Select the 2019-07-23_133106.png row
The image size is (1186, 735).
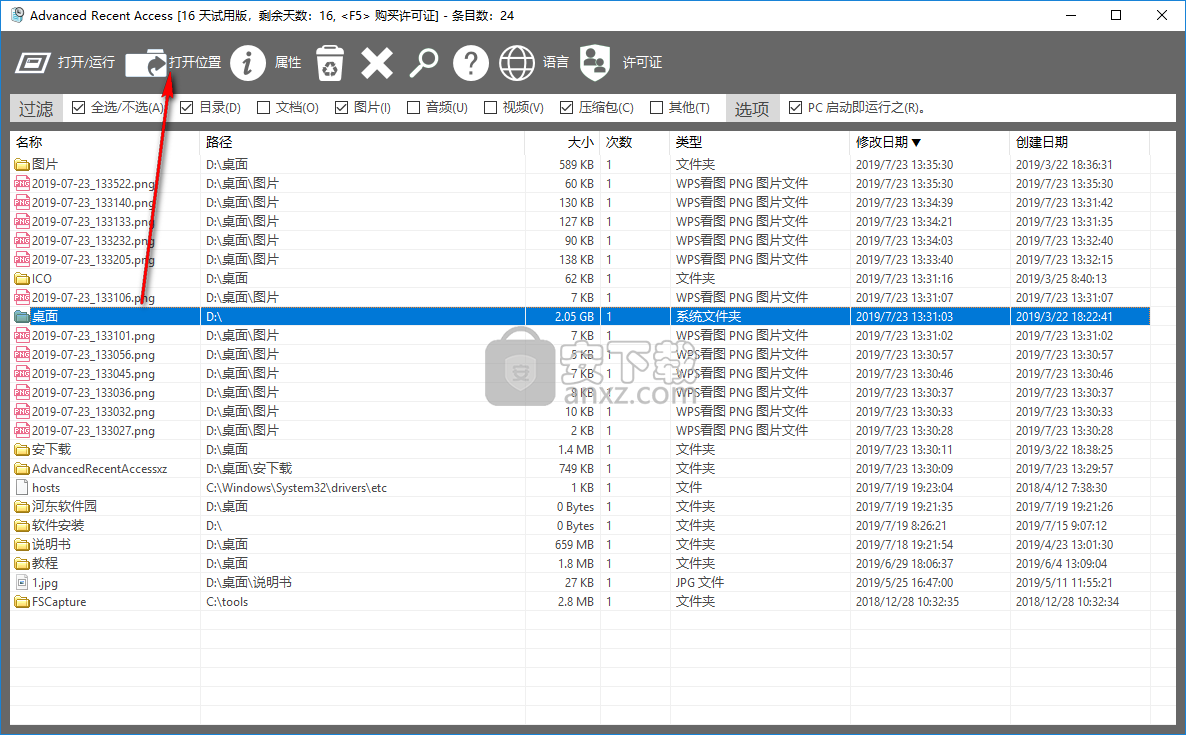click(x=580, y=297)
